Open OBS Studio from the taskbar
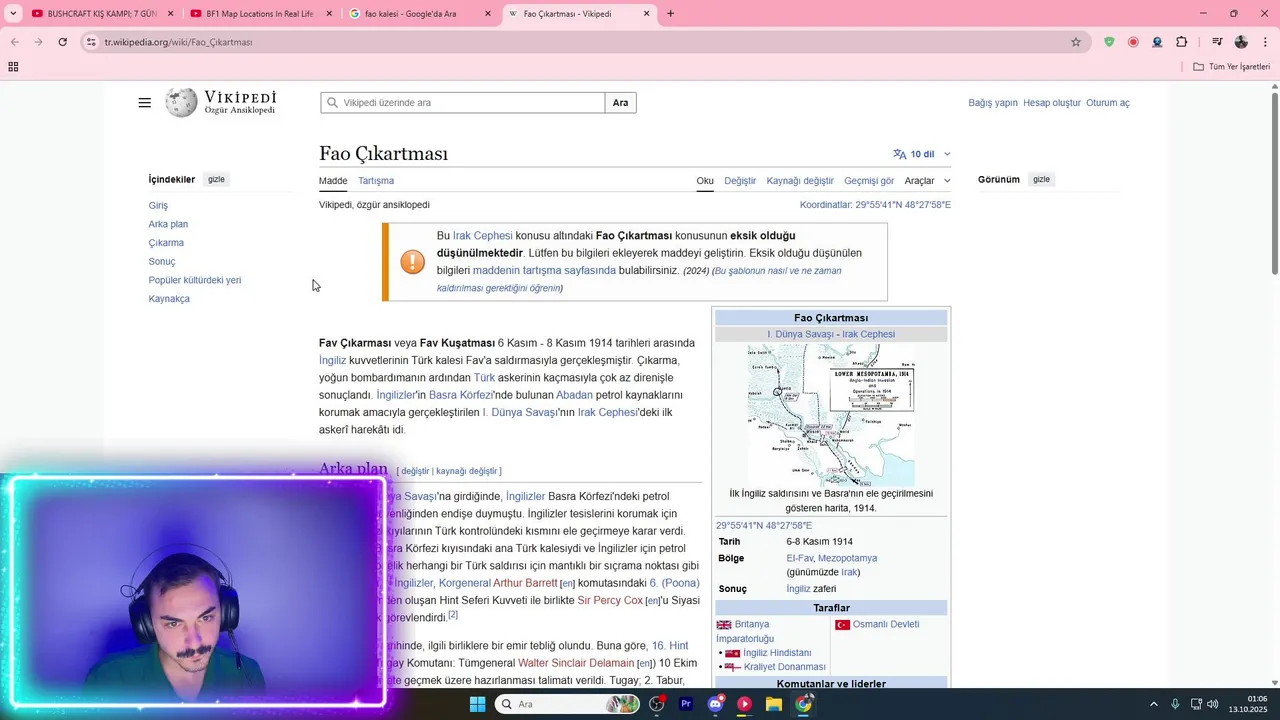Viewport: 1280px width, 720px height. coord(657,704)
